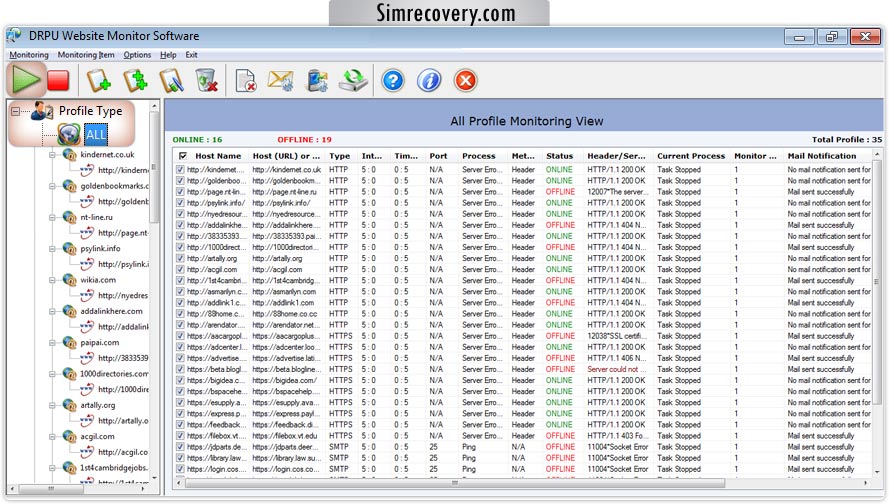889x504 pixels.
Task: Collapse the Profile Type tree root
Action: (15, 111)
